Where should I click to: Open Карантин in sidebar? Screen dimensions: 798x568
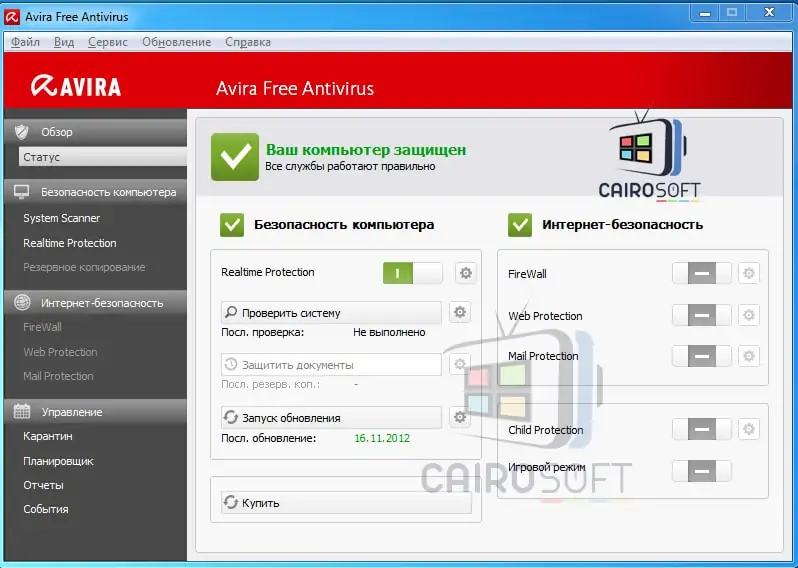[48, 436]
